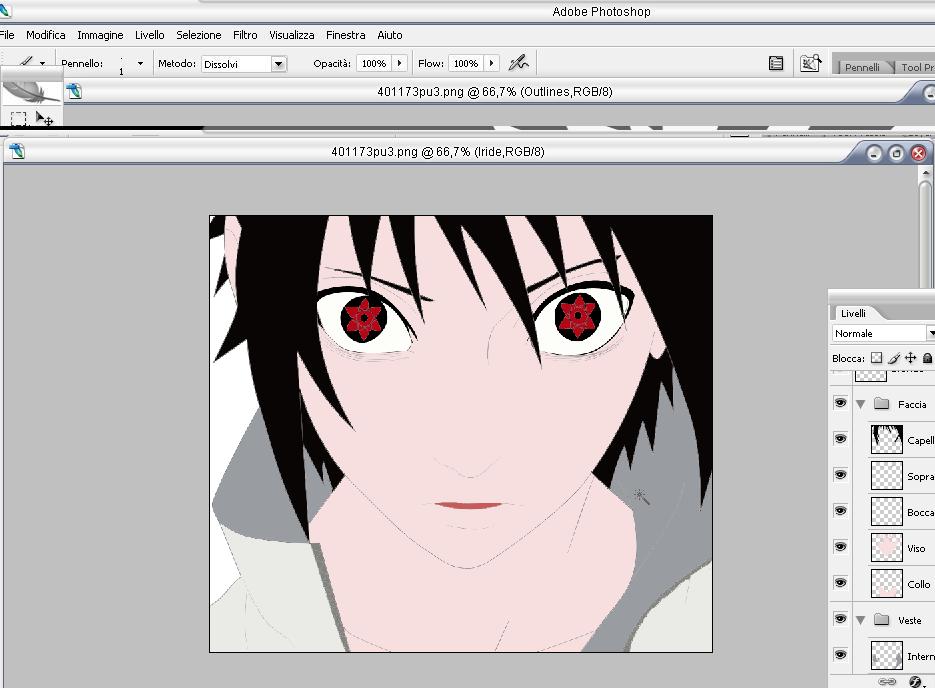Viewport: 935px width, 688px height.
Task: Toggle visibility of the Collo layer
Action: click(840, 583)
